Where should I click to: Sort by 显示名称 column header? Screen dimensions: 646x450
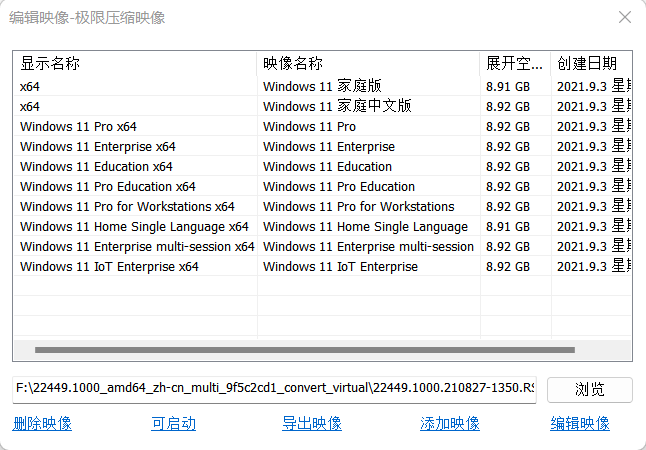tap(135, 63)
